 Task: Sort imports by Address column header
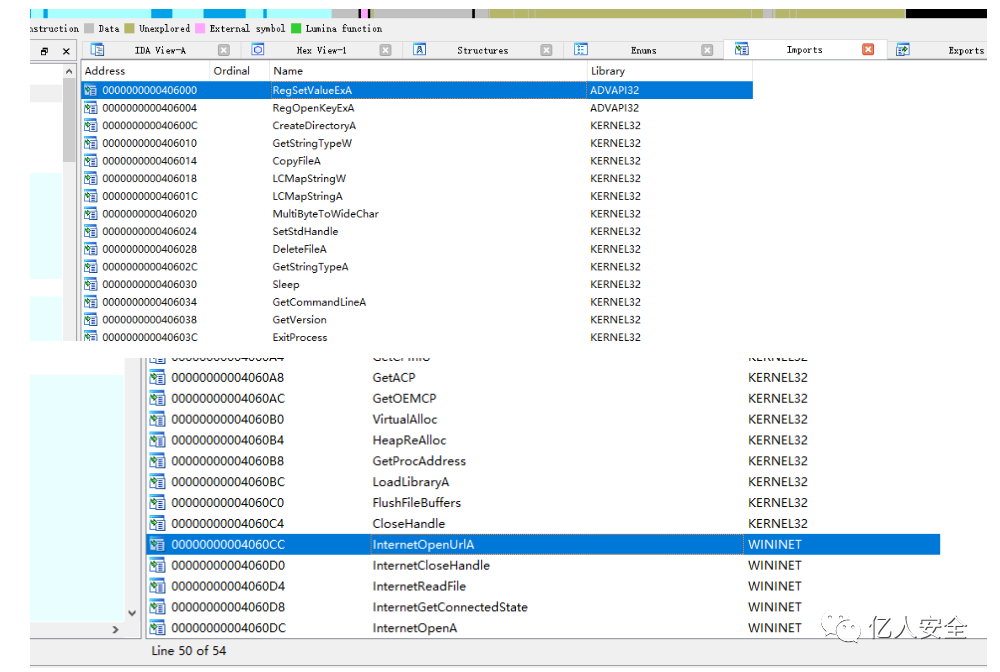pyautogui.click(x=145, y=71)
